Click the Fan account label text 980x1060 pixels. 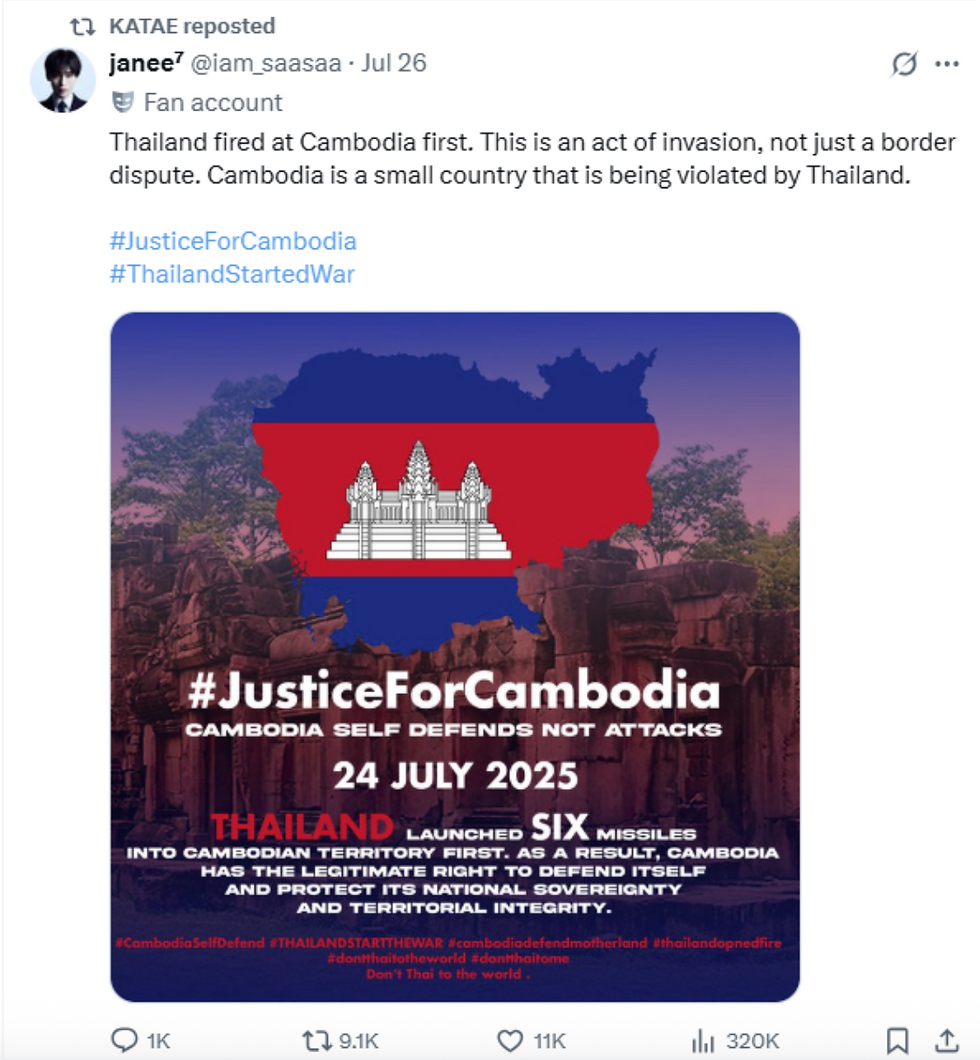213,102
